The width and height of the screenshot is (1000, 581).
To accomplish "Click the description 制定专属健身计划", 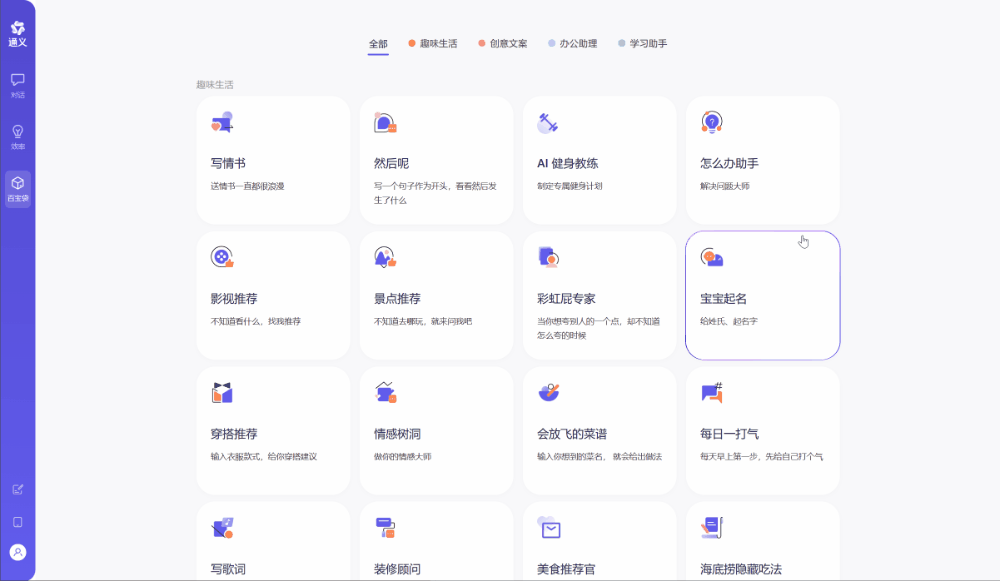I will click(570, 186).
